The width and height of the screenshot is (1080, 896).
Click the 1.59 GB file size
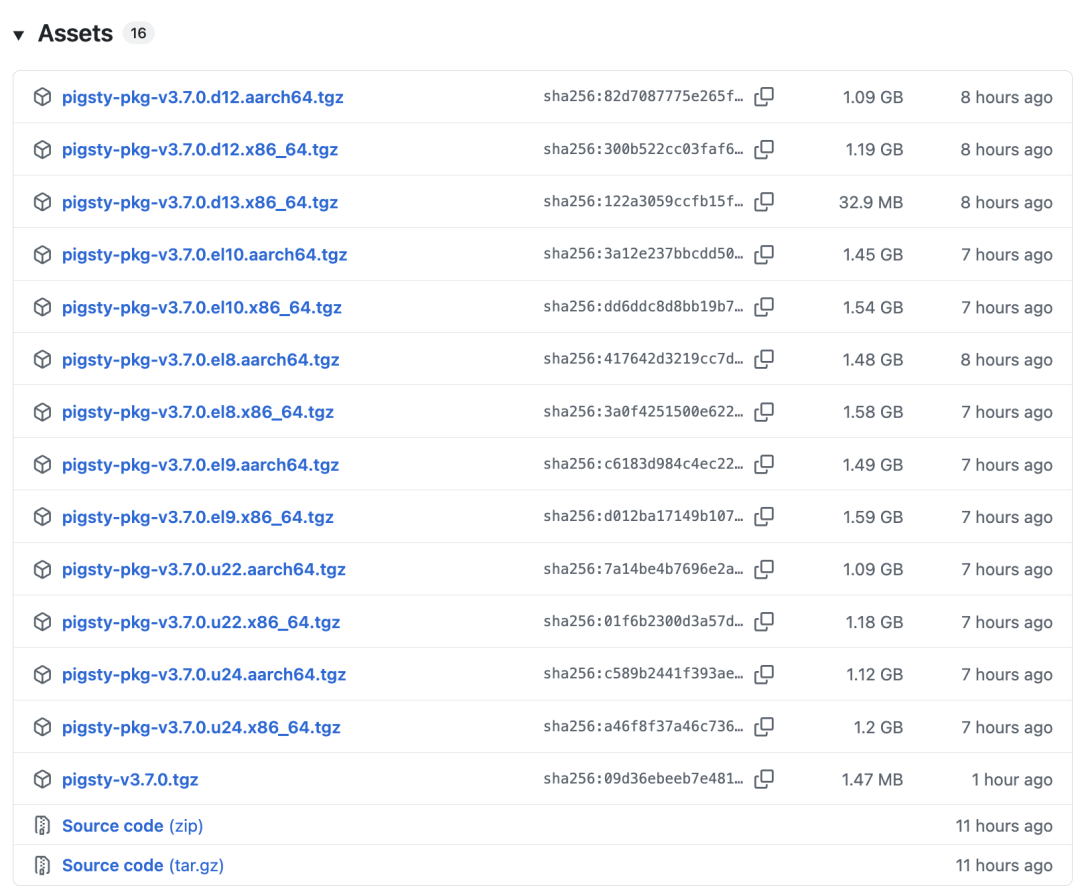point(873,517)
